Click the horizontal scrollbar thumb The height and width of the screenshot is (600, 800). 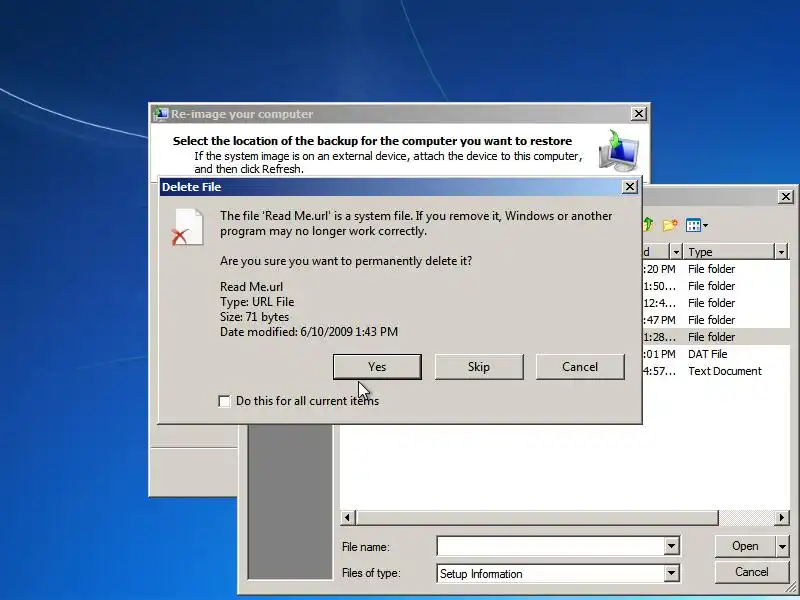pos(537,518)
